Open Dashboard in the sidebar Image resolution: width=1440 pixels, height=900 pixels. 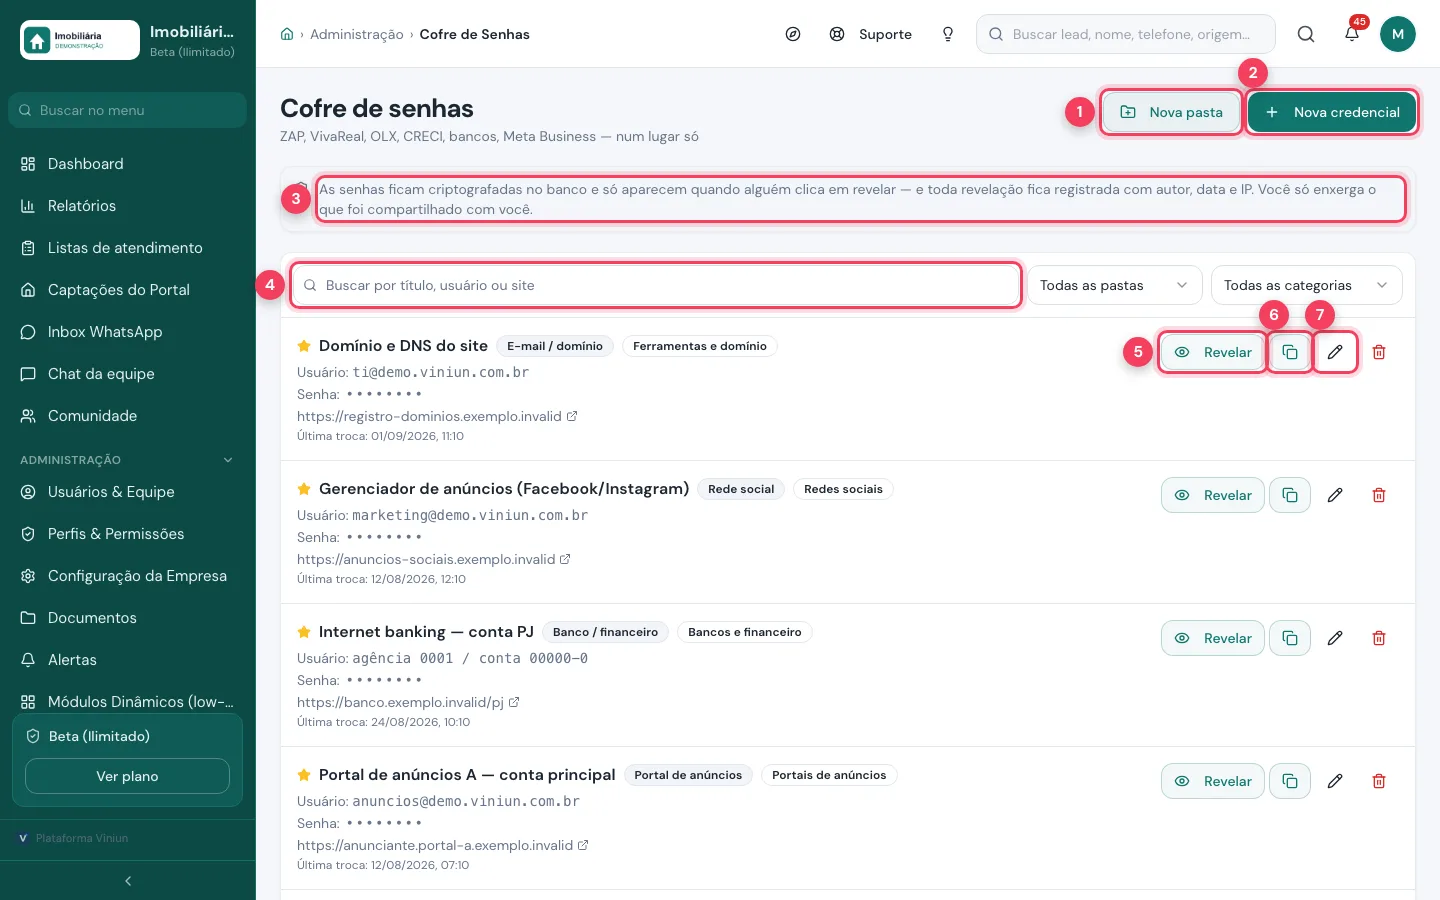pyautogui.click(x=128, y=164)
